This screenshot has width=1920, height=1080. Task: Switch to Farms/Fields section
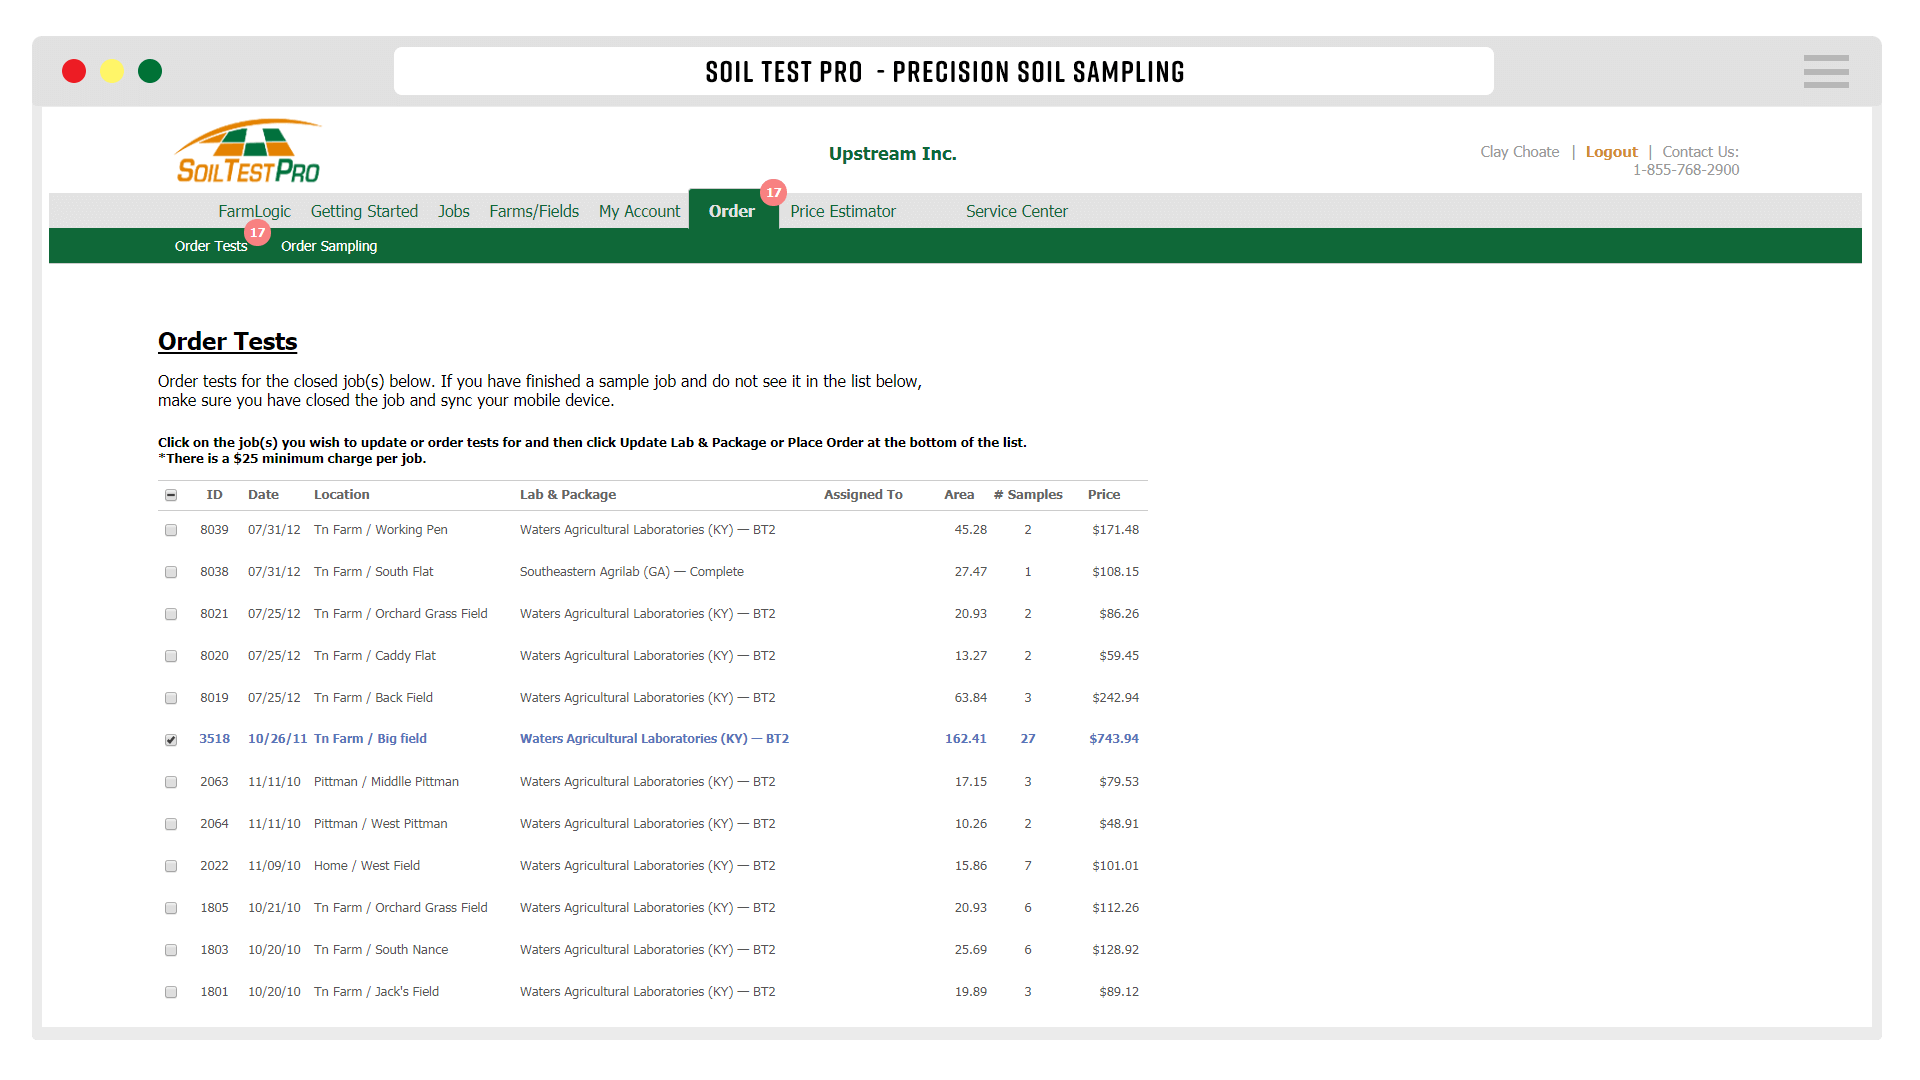click(534, 211)
